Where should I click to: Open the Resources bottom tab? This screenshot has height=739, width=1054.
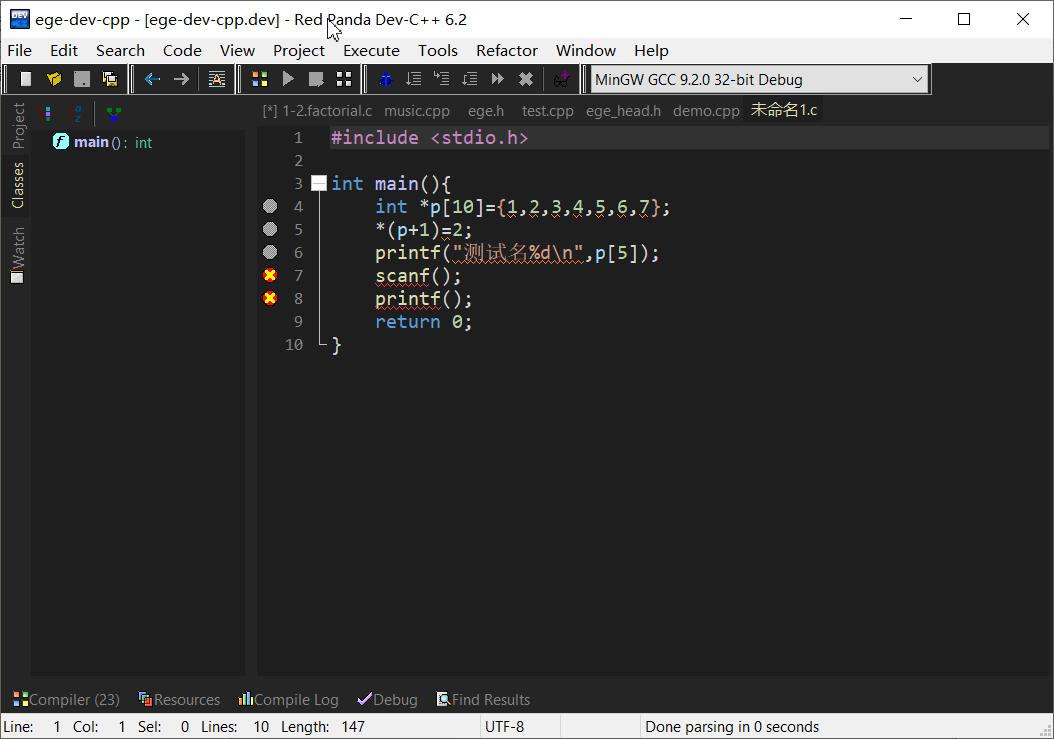tap(179, 699)
